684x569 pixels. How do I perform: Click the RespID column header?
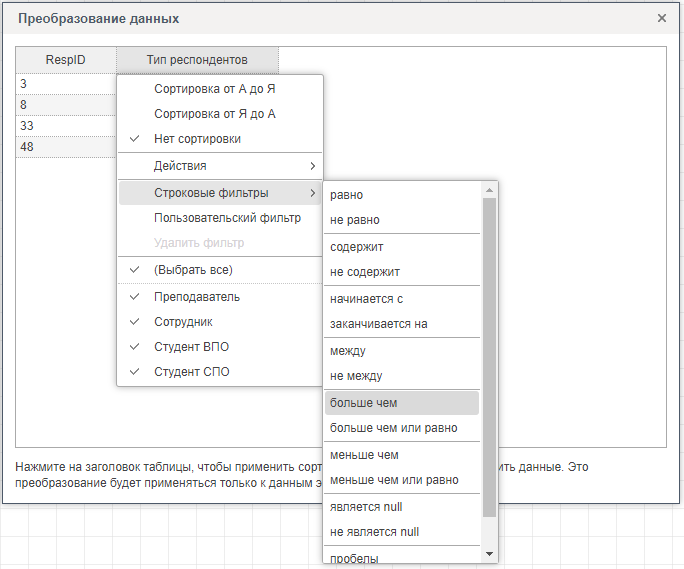[66, 60]
